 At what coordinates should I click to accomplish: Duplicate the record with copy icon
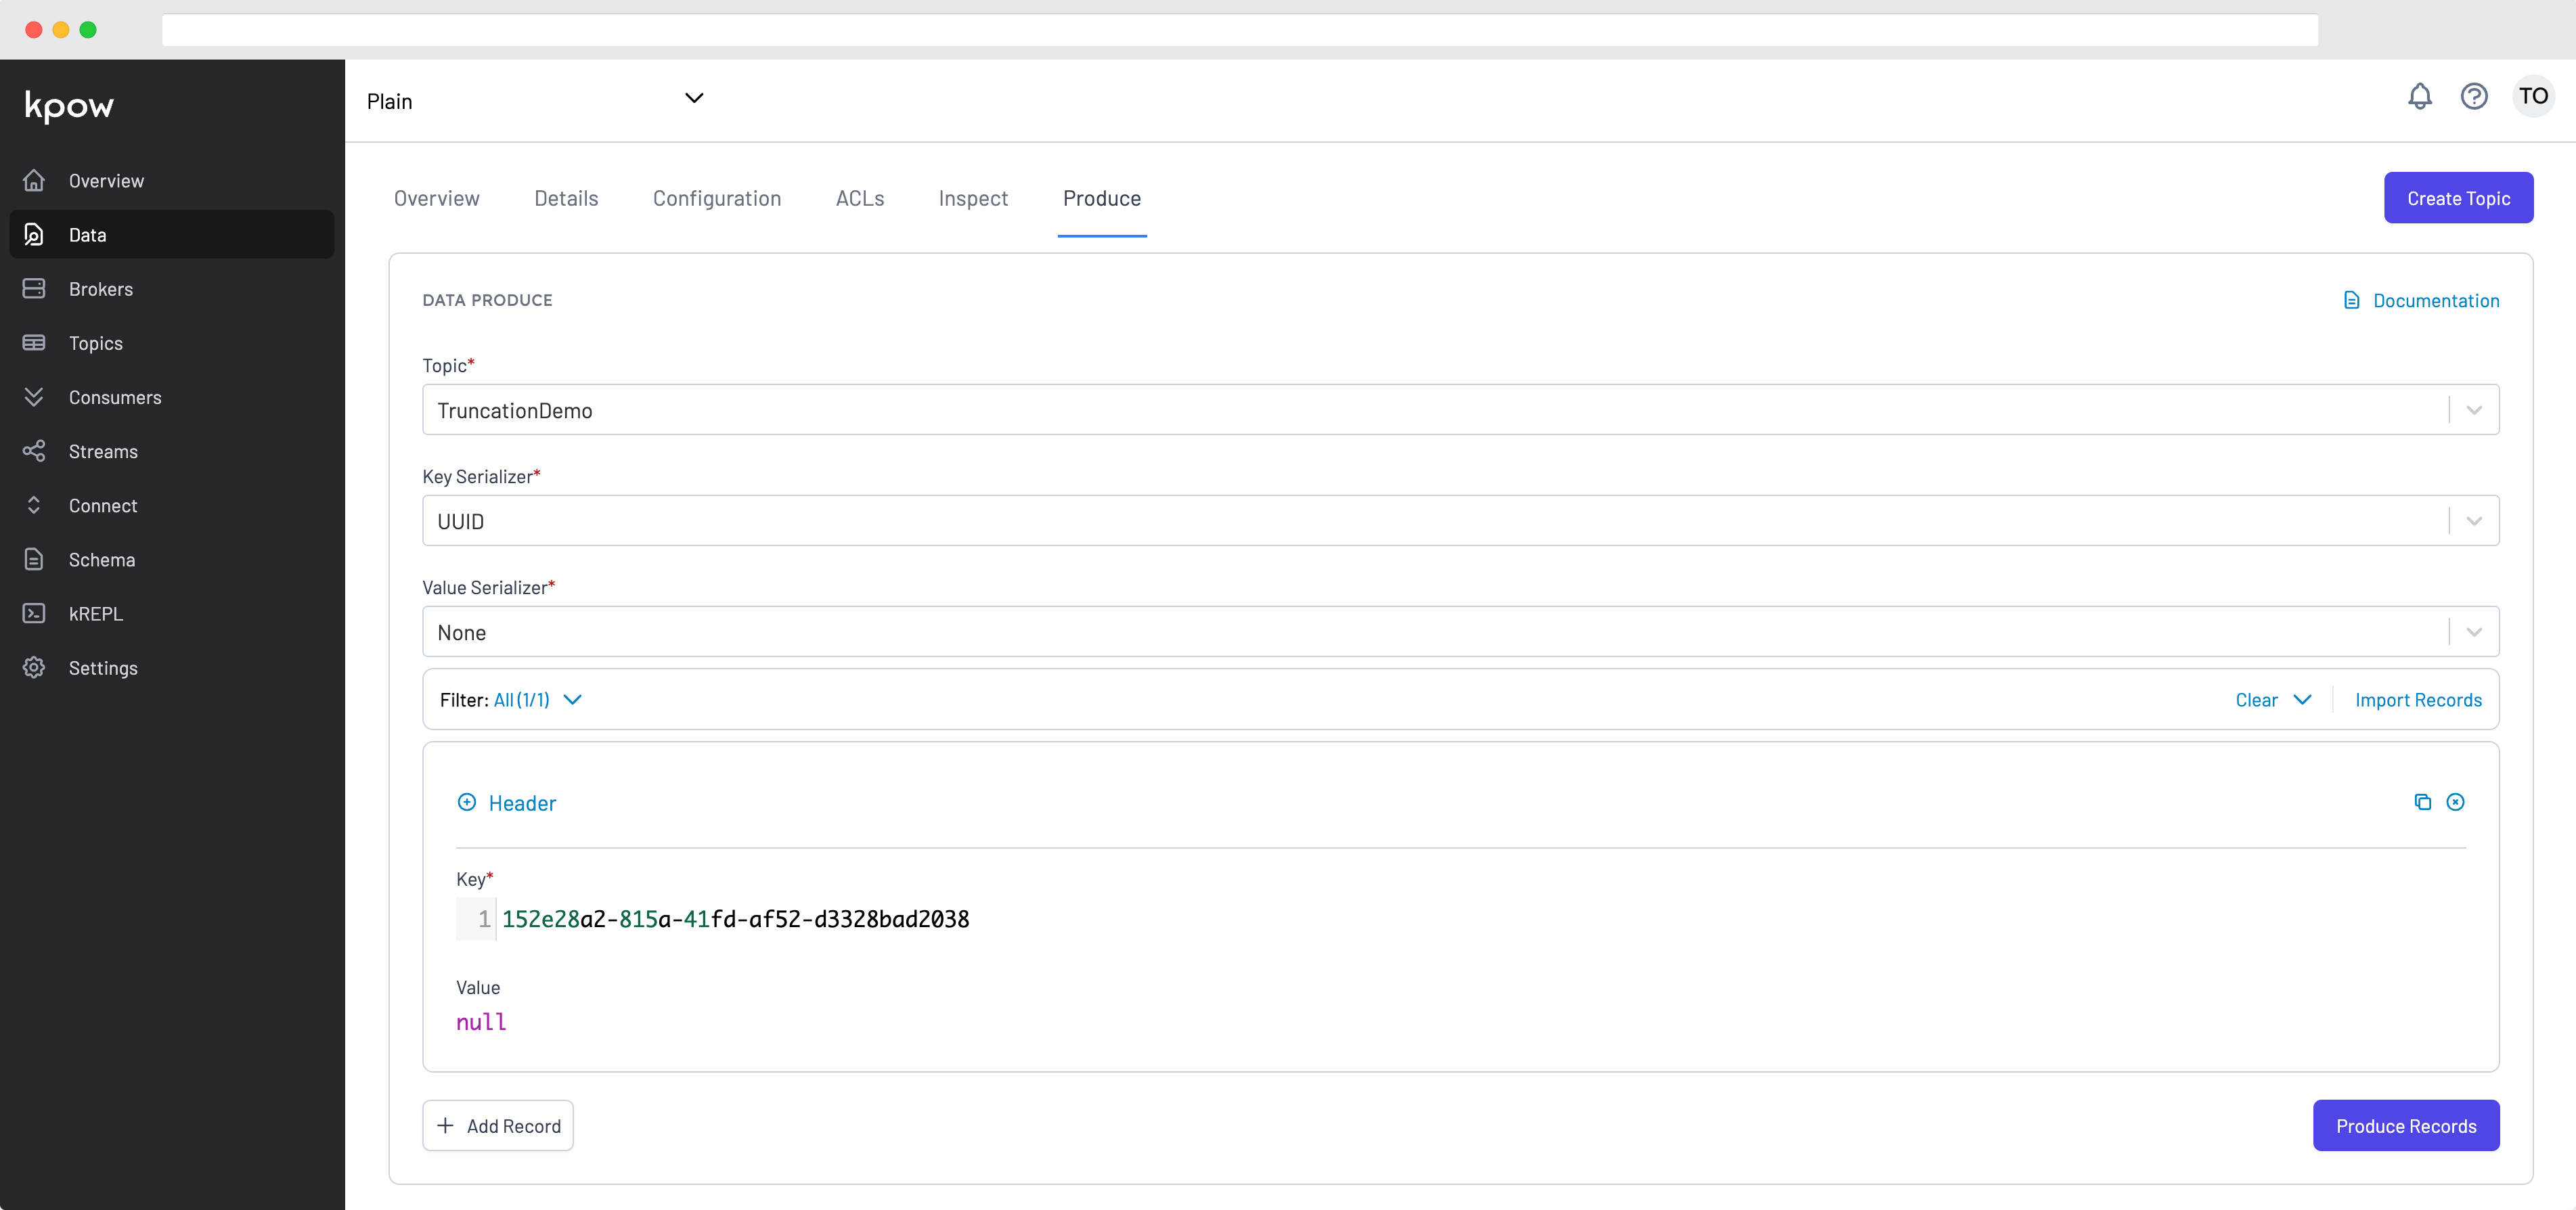(2422, 802)
